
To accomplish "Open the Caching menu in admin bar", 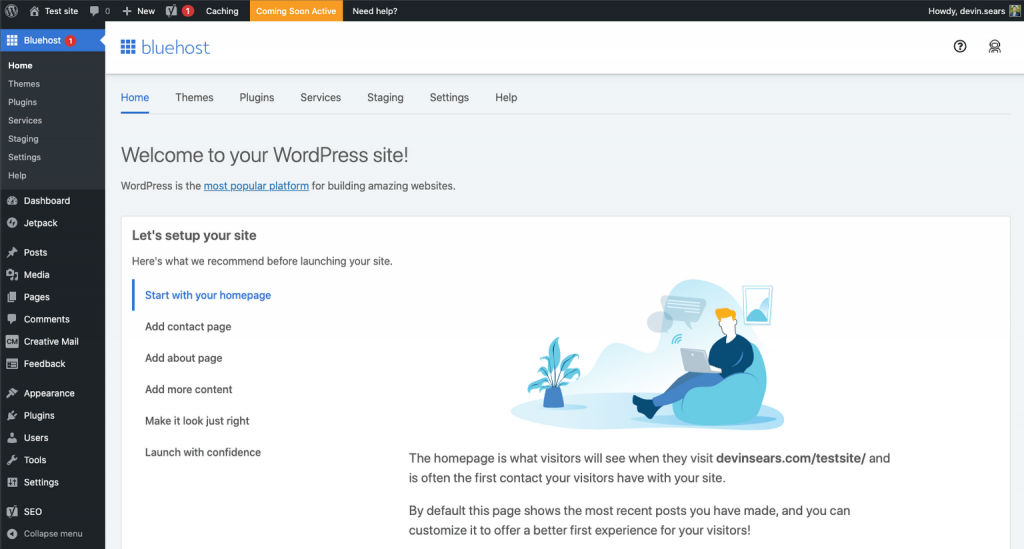I will coord(222,10).
